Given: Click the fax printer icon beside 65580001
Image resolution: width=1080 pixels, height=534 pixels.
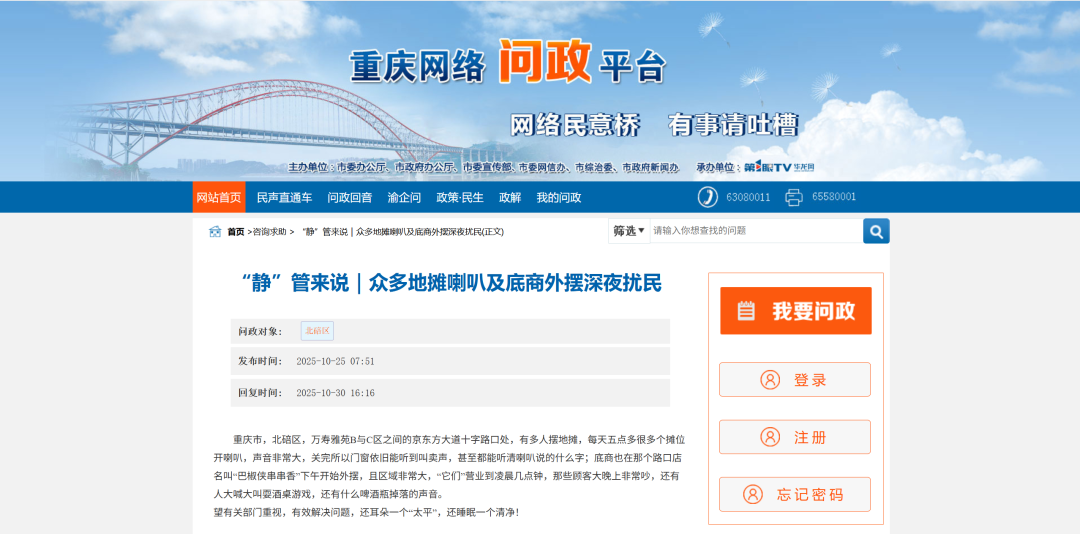Looking at the screenshot, I should [794, 197].
